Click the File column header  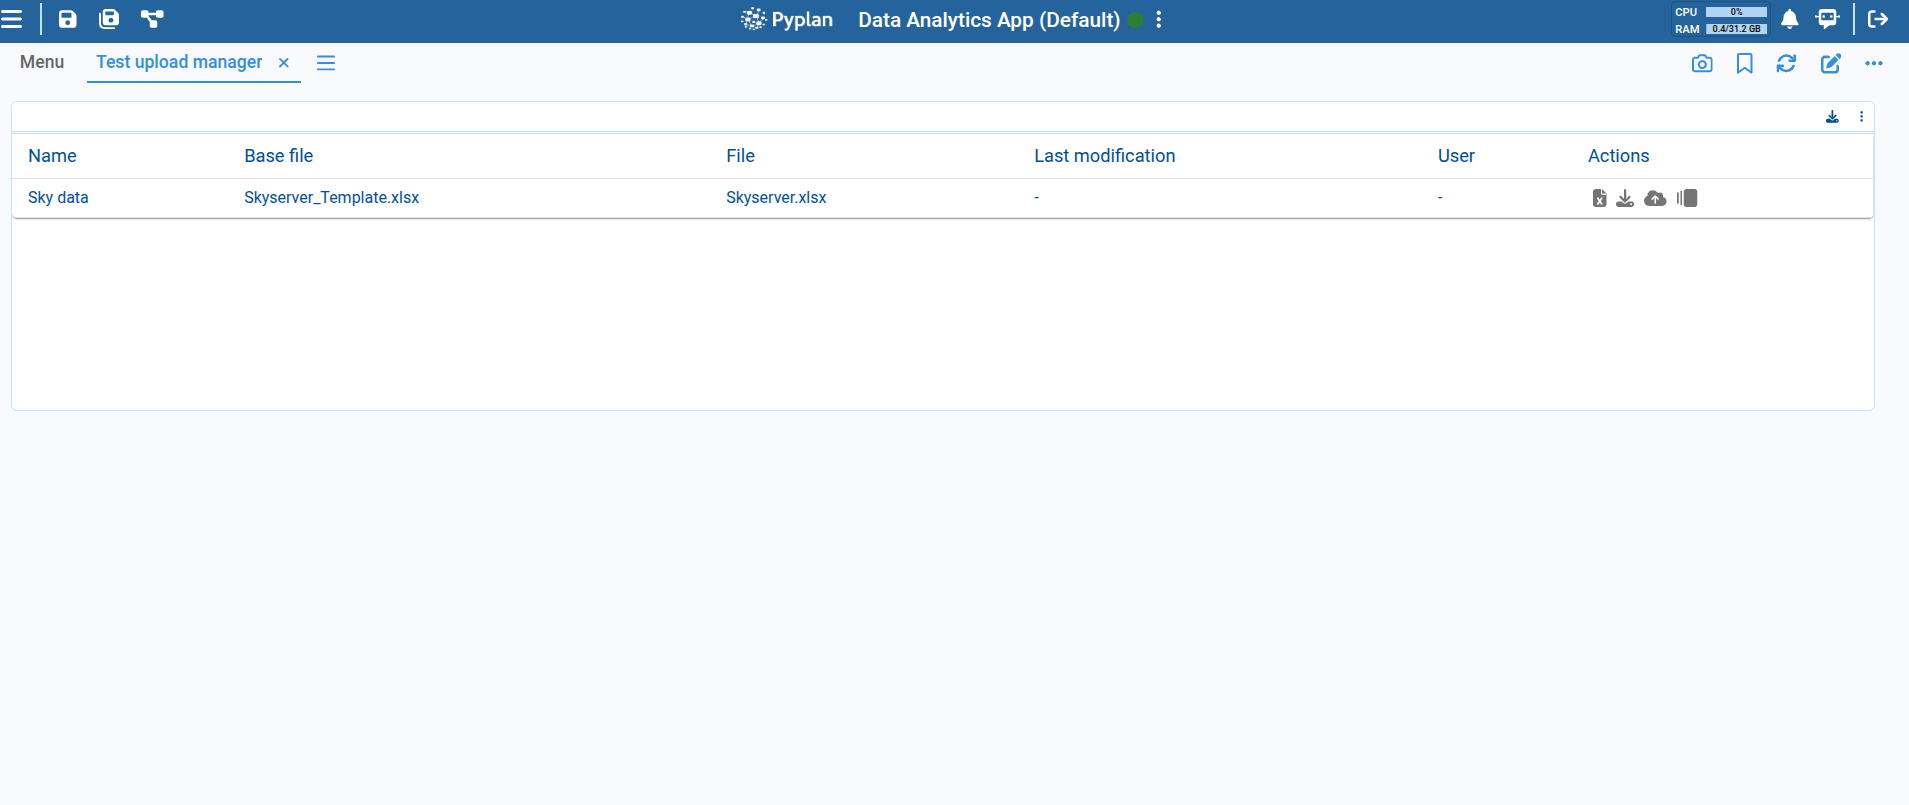(x=740, y=156)
